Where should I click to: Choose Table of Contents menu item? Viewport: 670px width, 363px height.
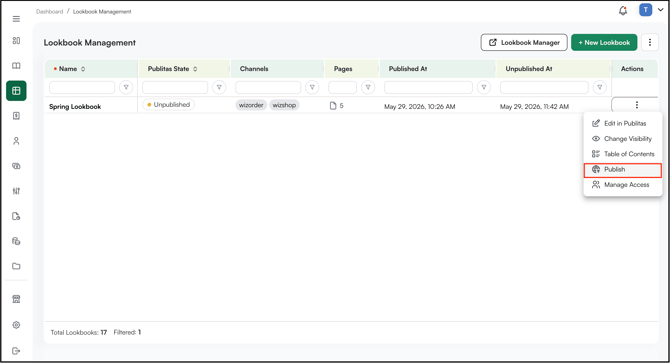[x=623, y=154]
